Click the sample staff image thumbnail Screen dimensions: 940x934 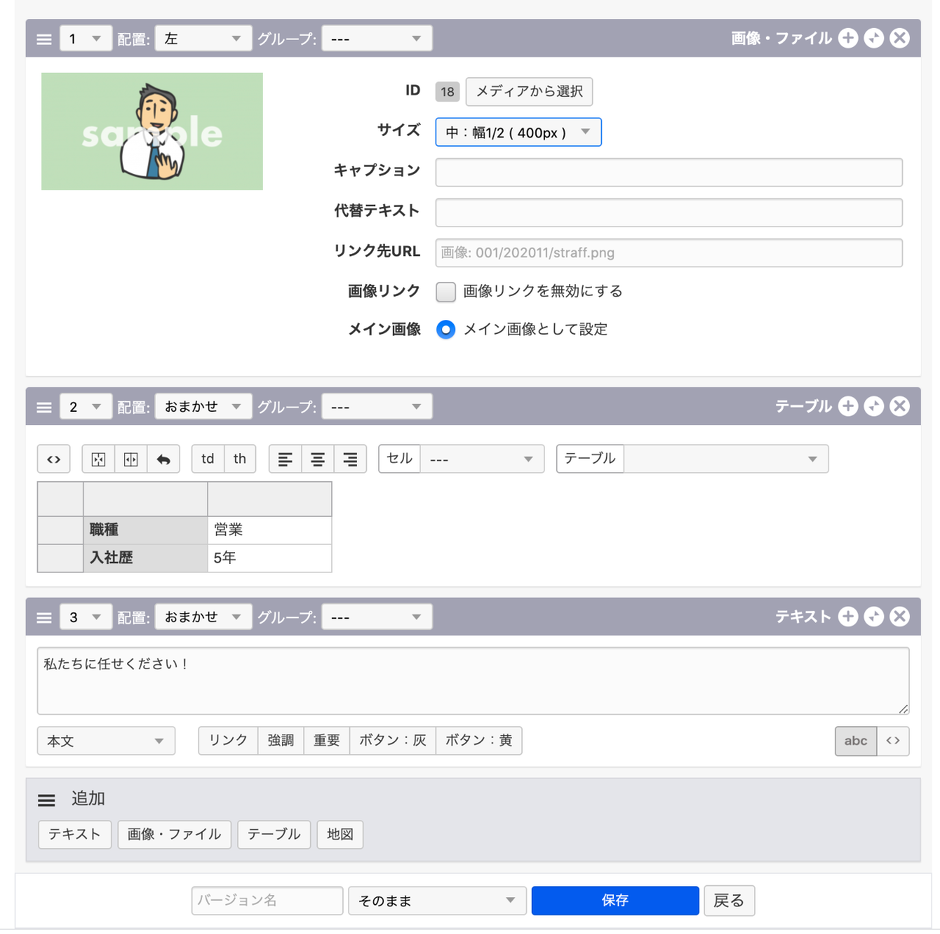pos(151,131)
